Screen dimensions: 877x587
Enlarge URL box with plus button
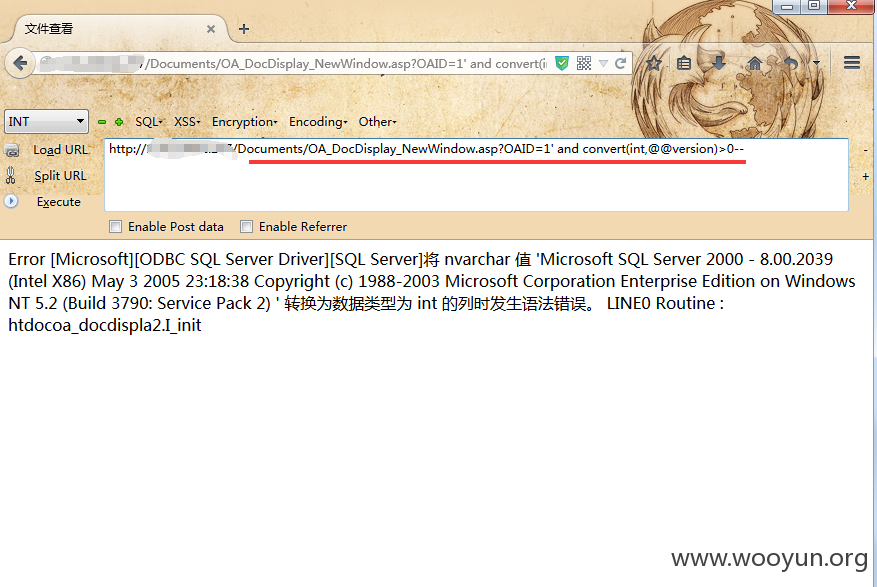click(865, 176)
